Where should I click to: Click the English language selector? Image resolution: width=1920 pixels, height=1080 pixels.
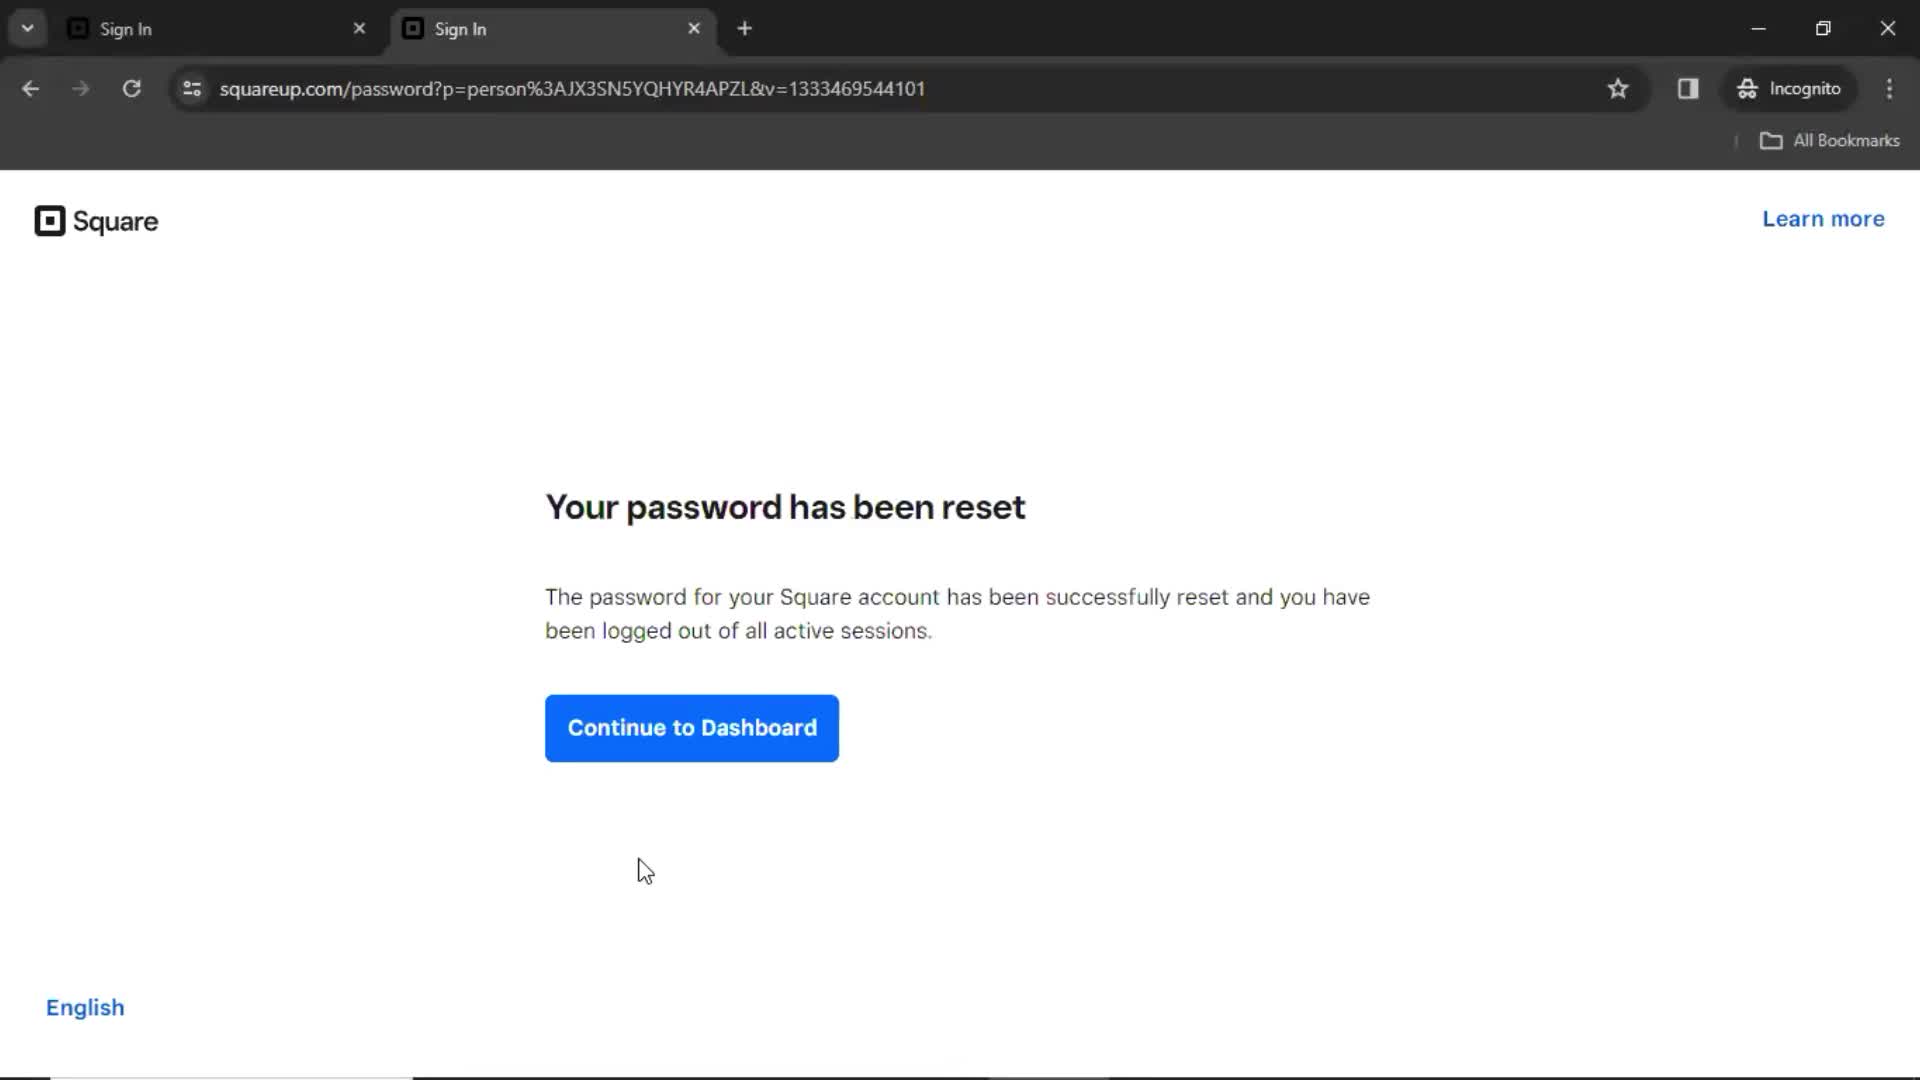[84, 1007]
